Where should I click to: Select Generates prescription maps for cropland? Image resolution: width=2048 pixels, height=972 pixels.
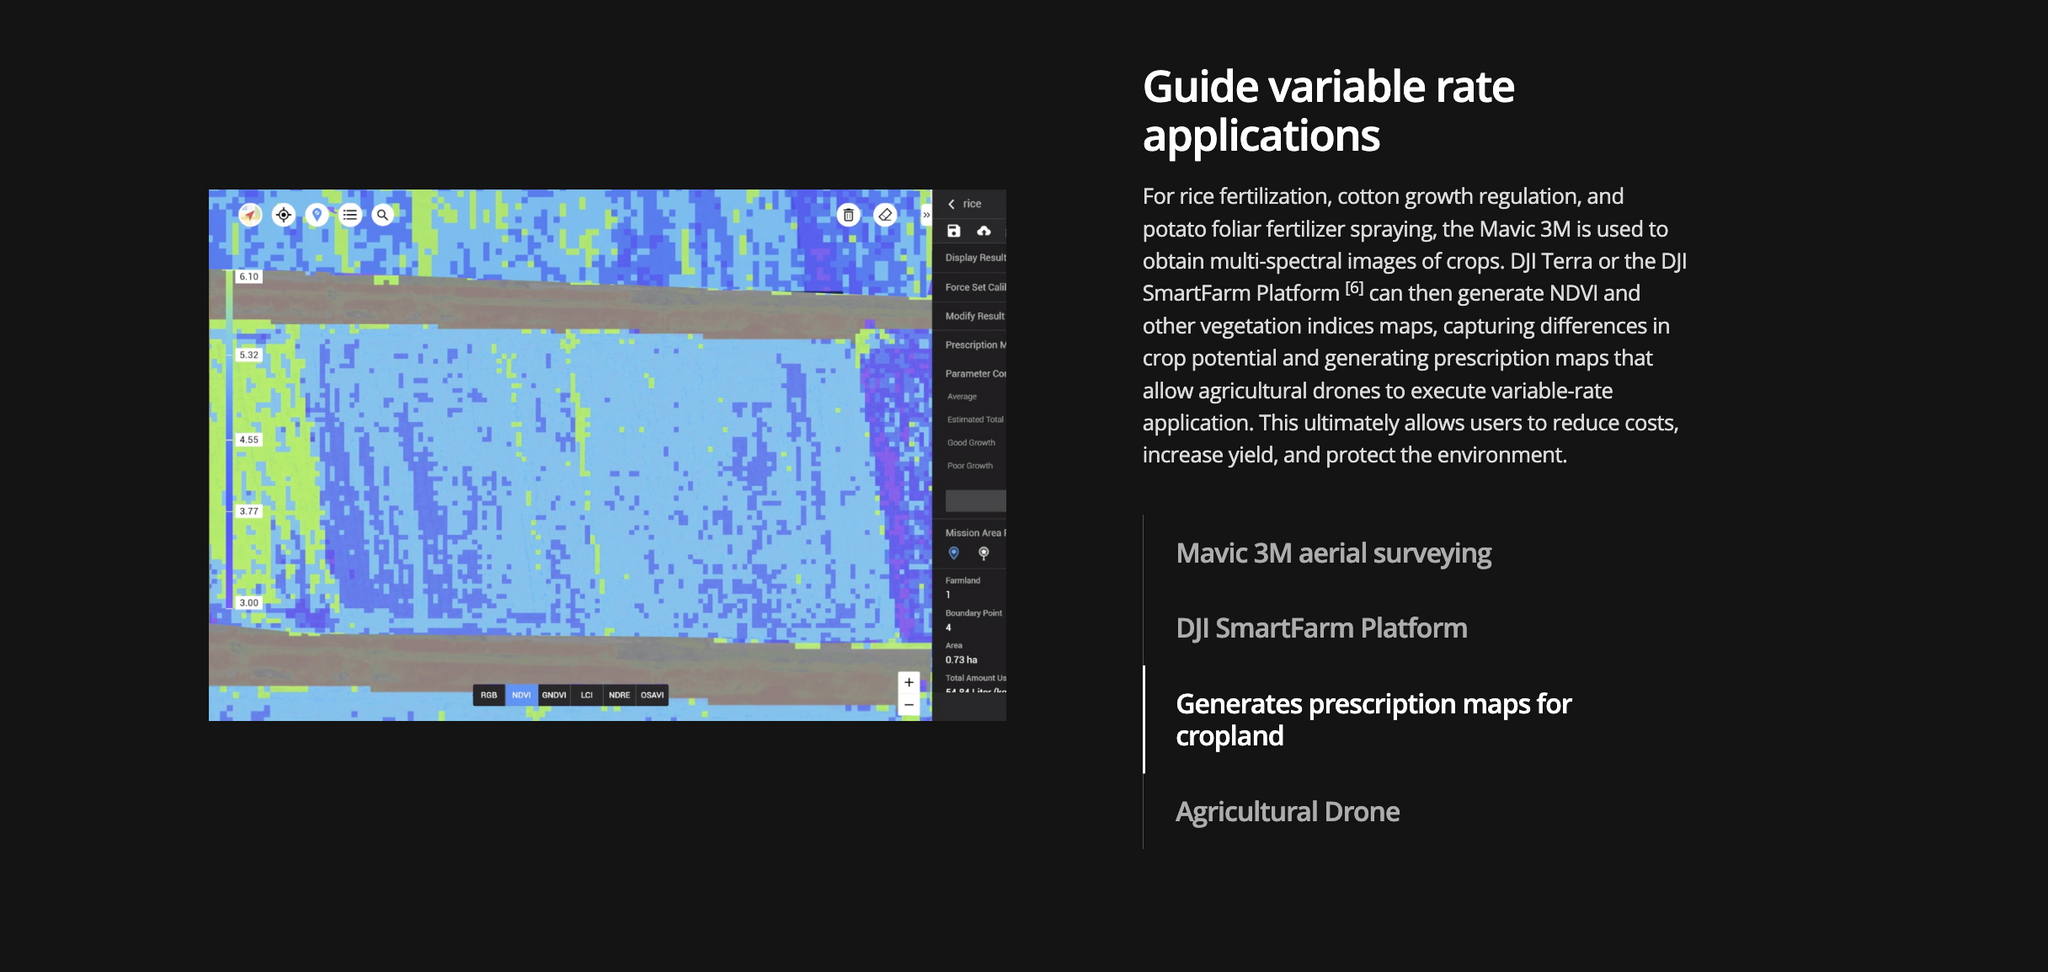(1373, 720)
